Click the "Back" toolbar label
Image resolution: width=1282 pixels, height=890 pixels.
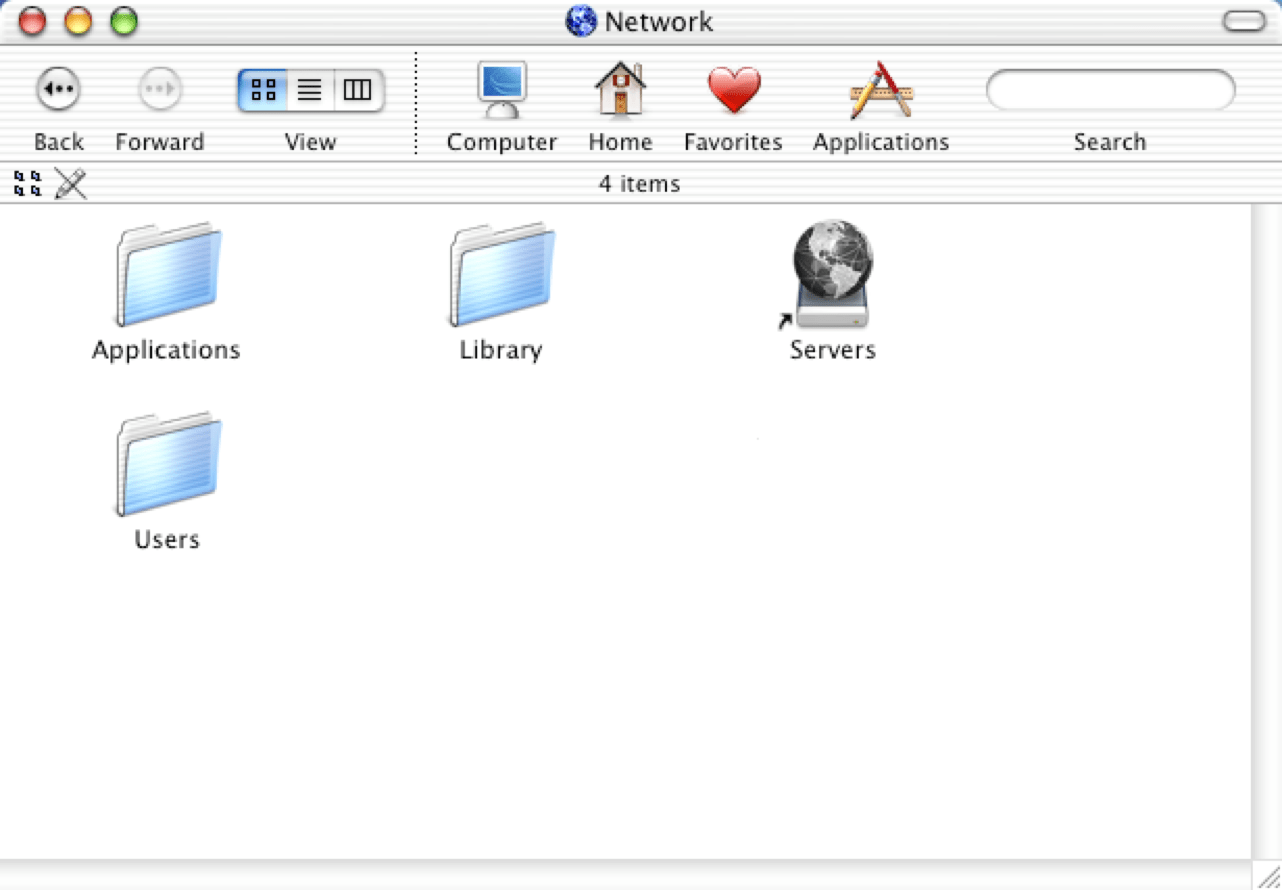[59, 142]
